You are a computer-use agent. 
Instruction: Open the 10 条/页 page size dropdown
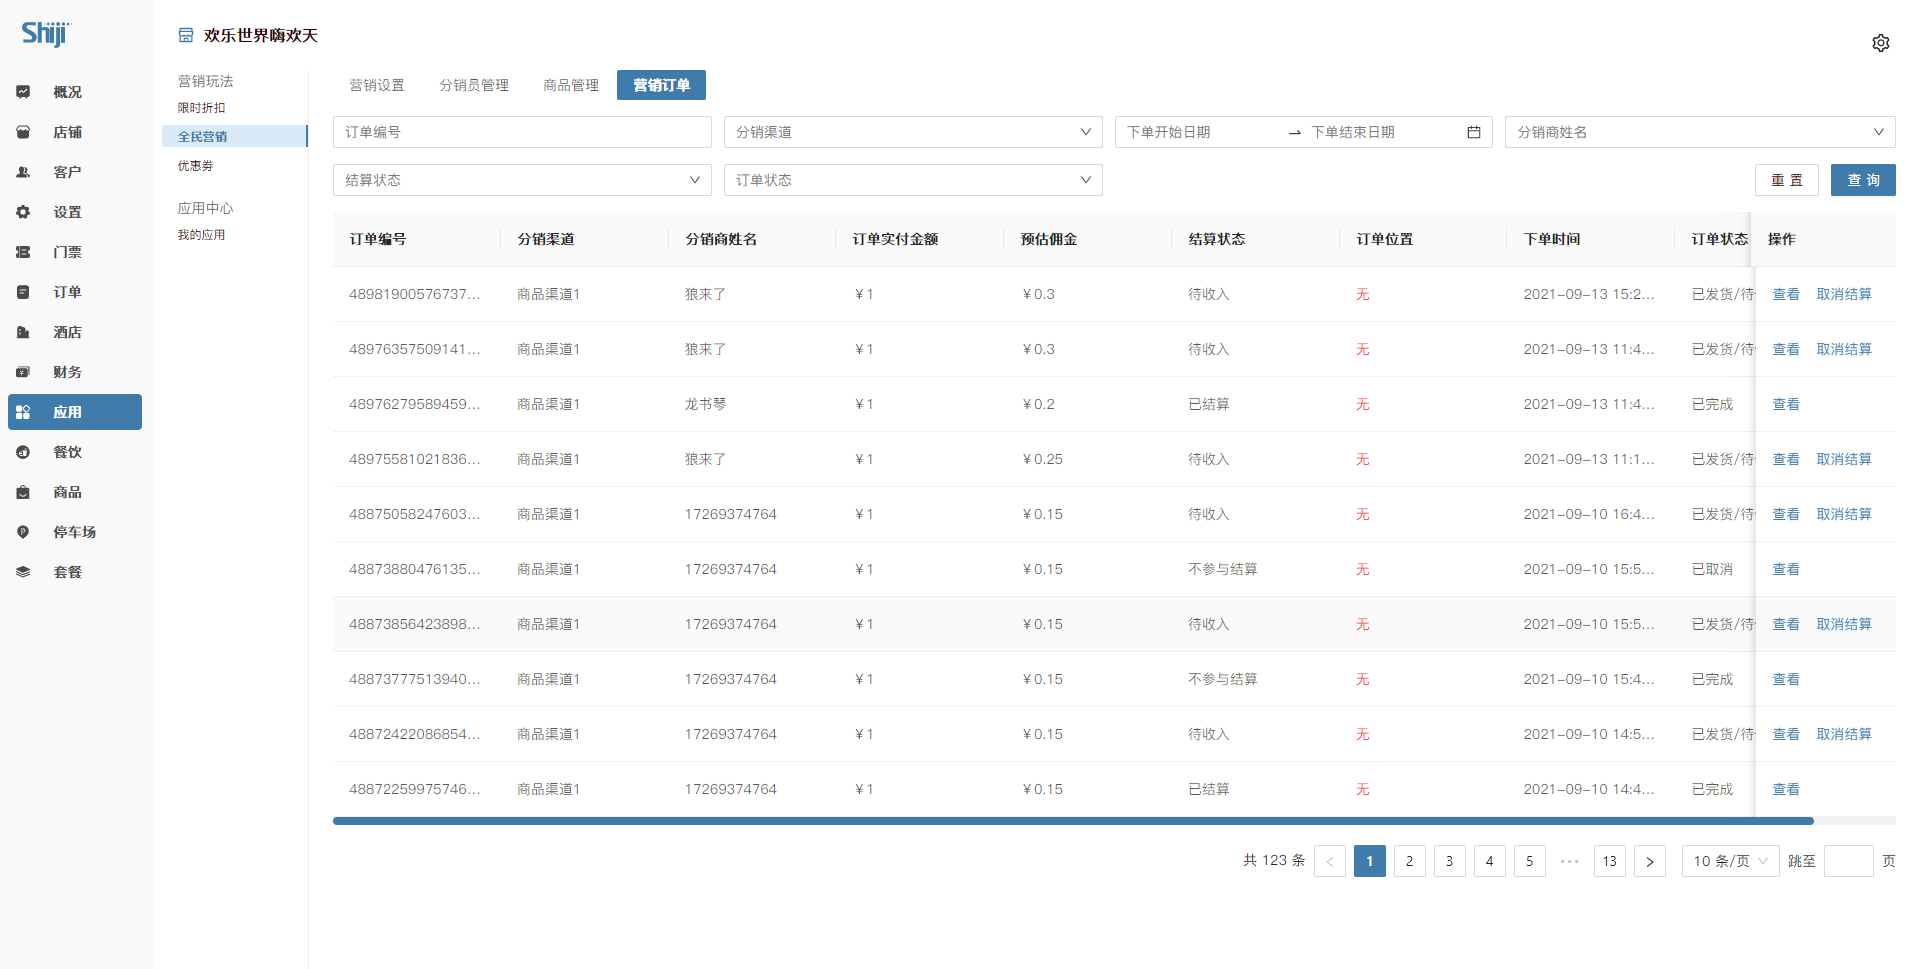tap(1731, 861)
